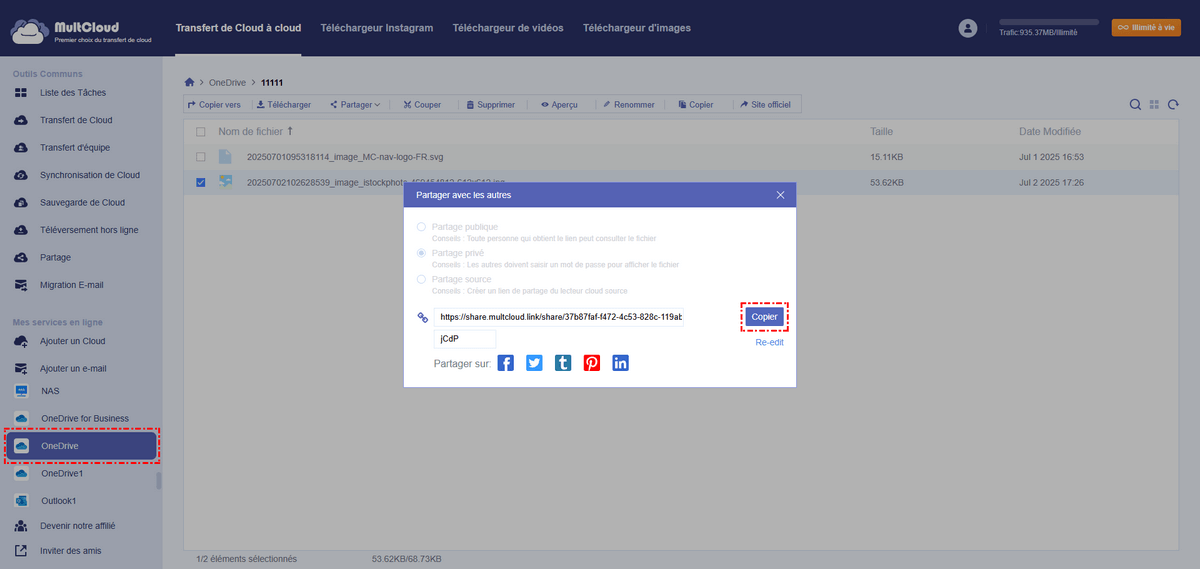Select Partage publique radio option

[421, 227]
